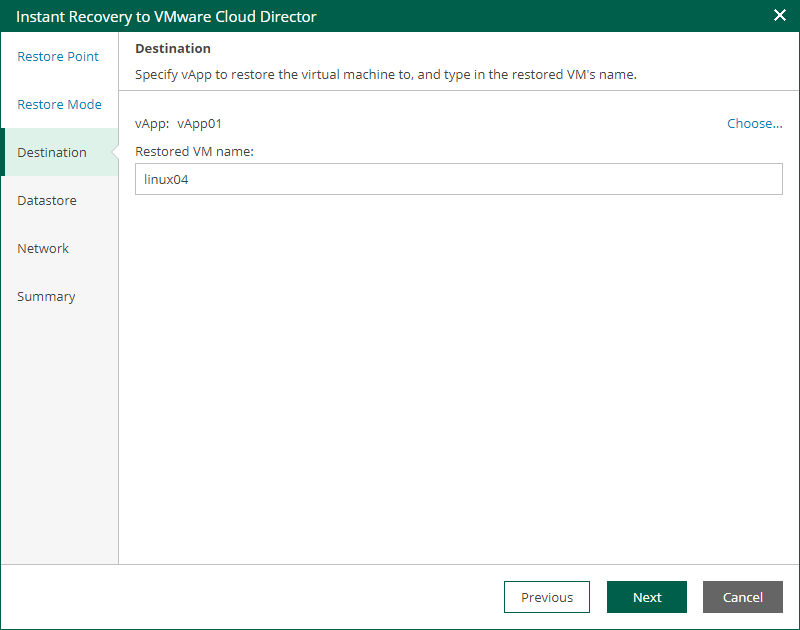
Task: Click the wizard title bar text
Action: (166, 16)
